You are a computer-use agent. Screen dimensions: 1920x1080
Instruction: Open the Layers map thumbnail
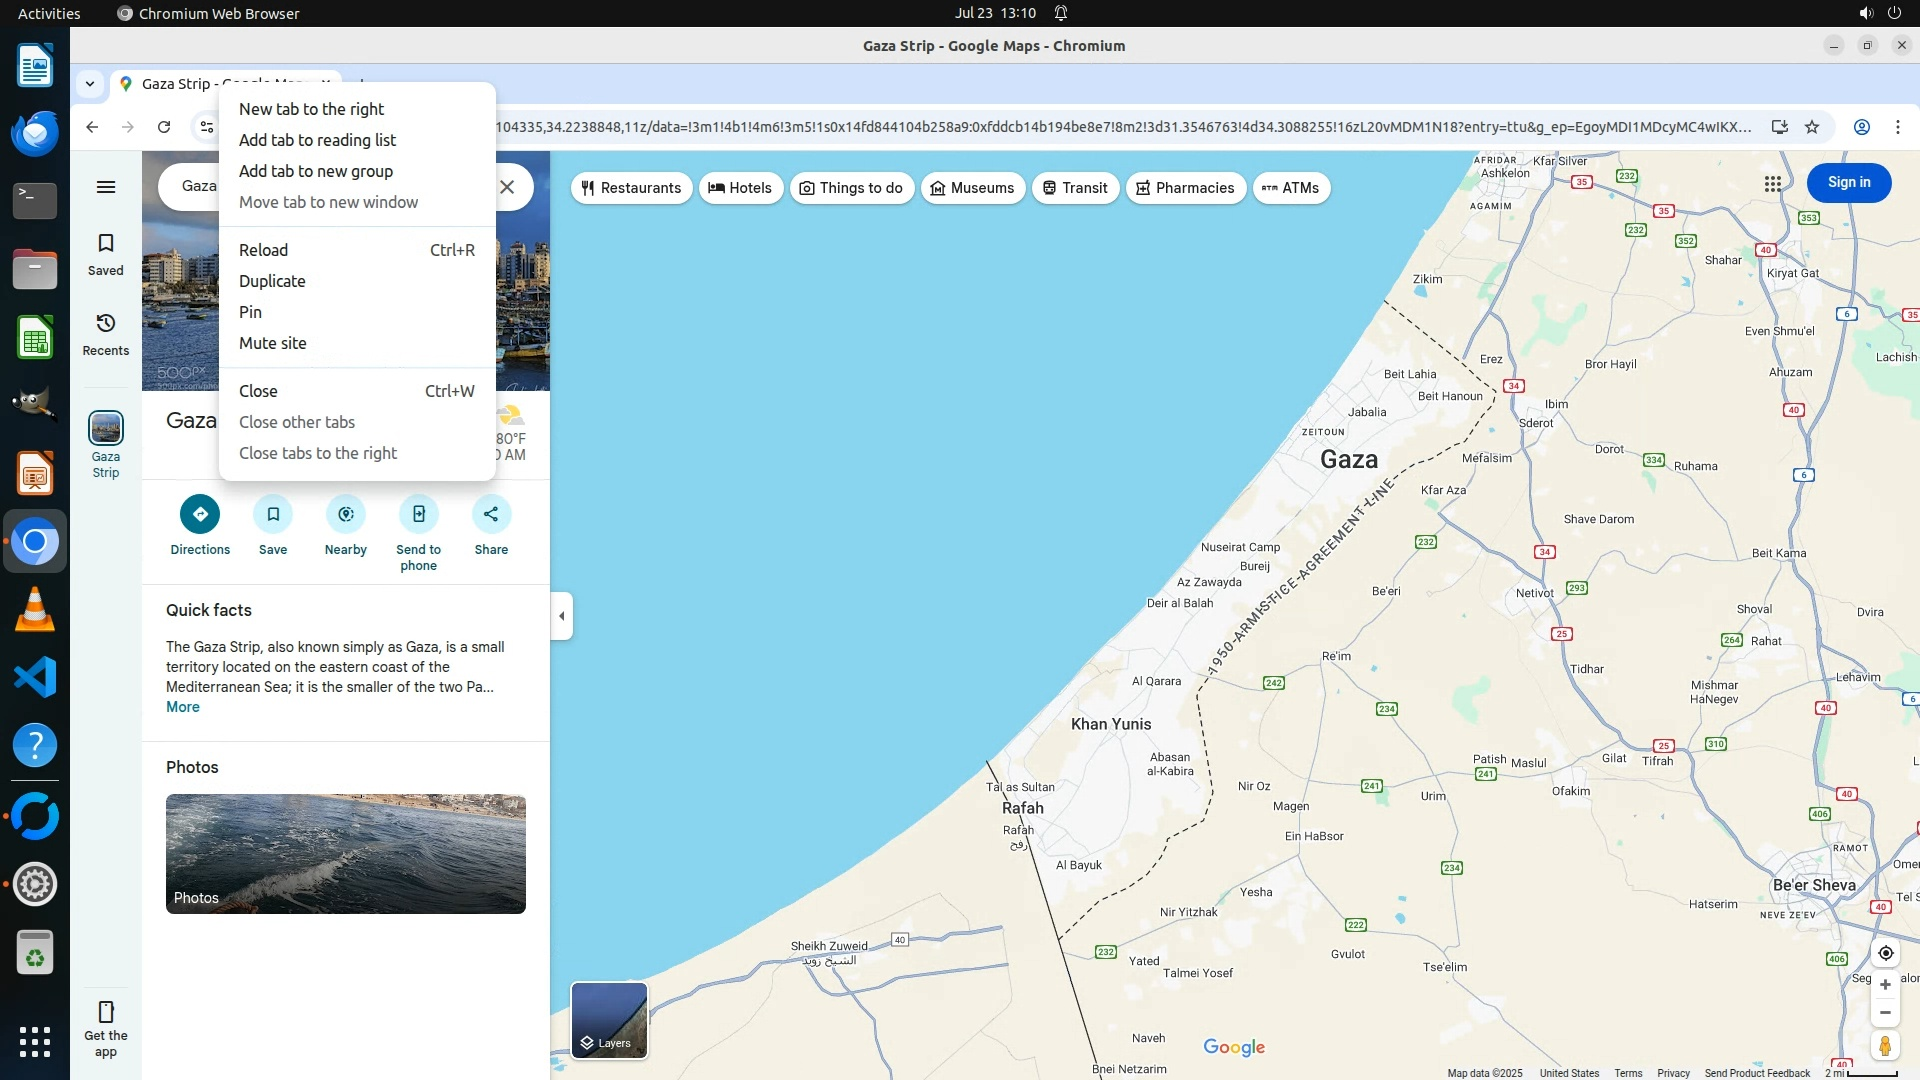(x=609, y=1020)
